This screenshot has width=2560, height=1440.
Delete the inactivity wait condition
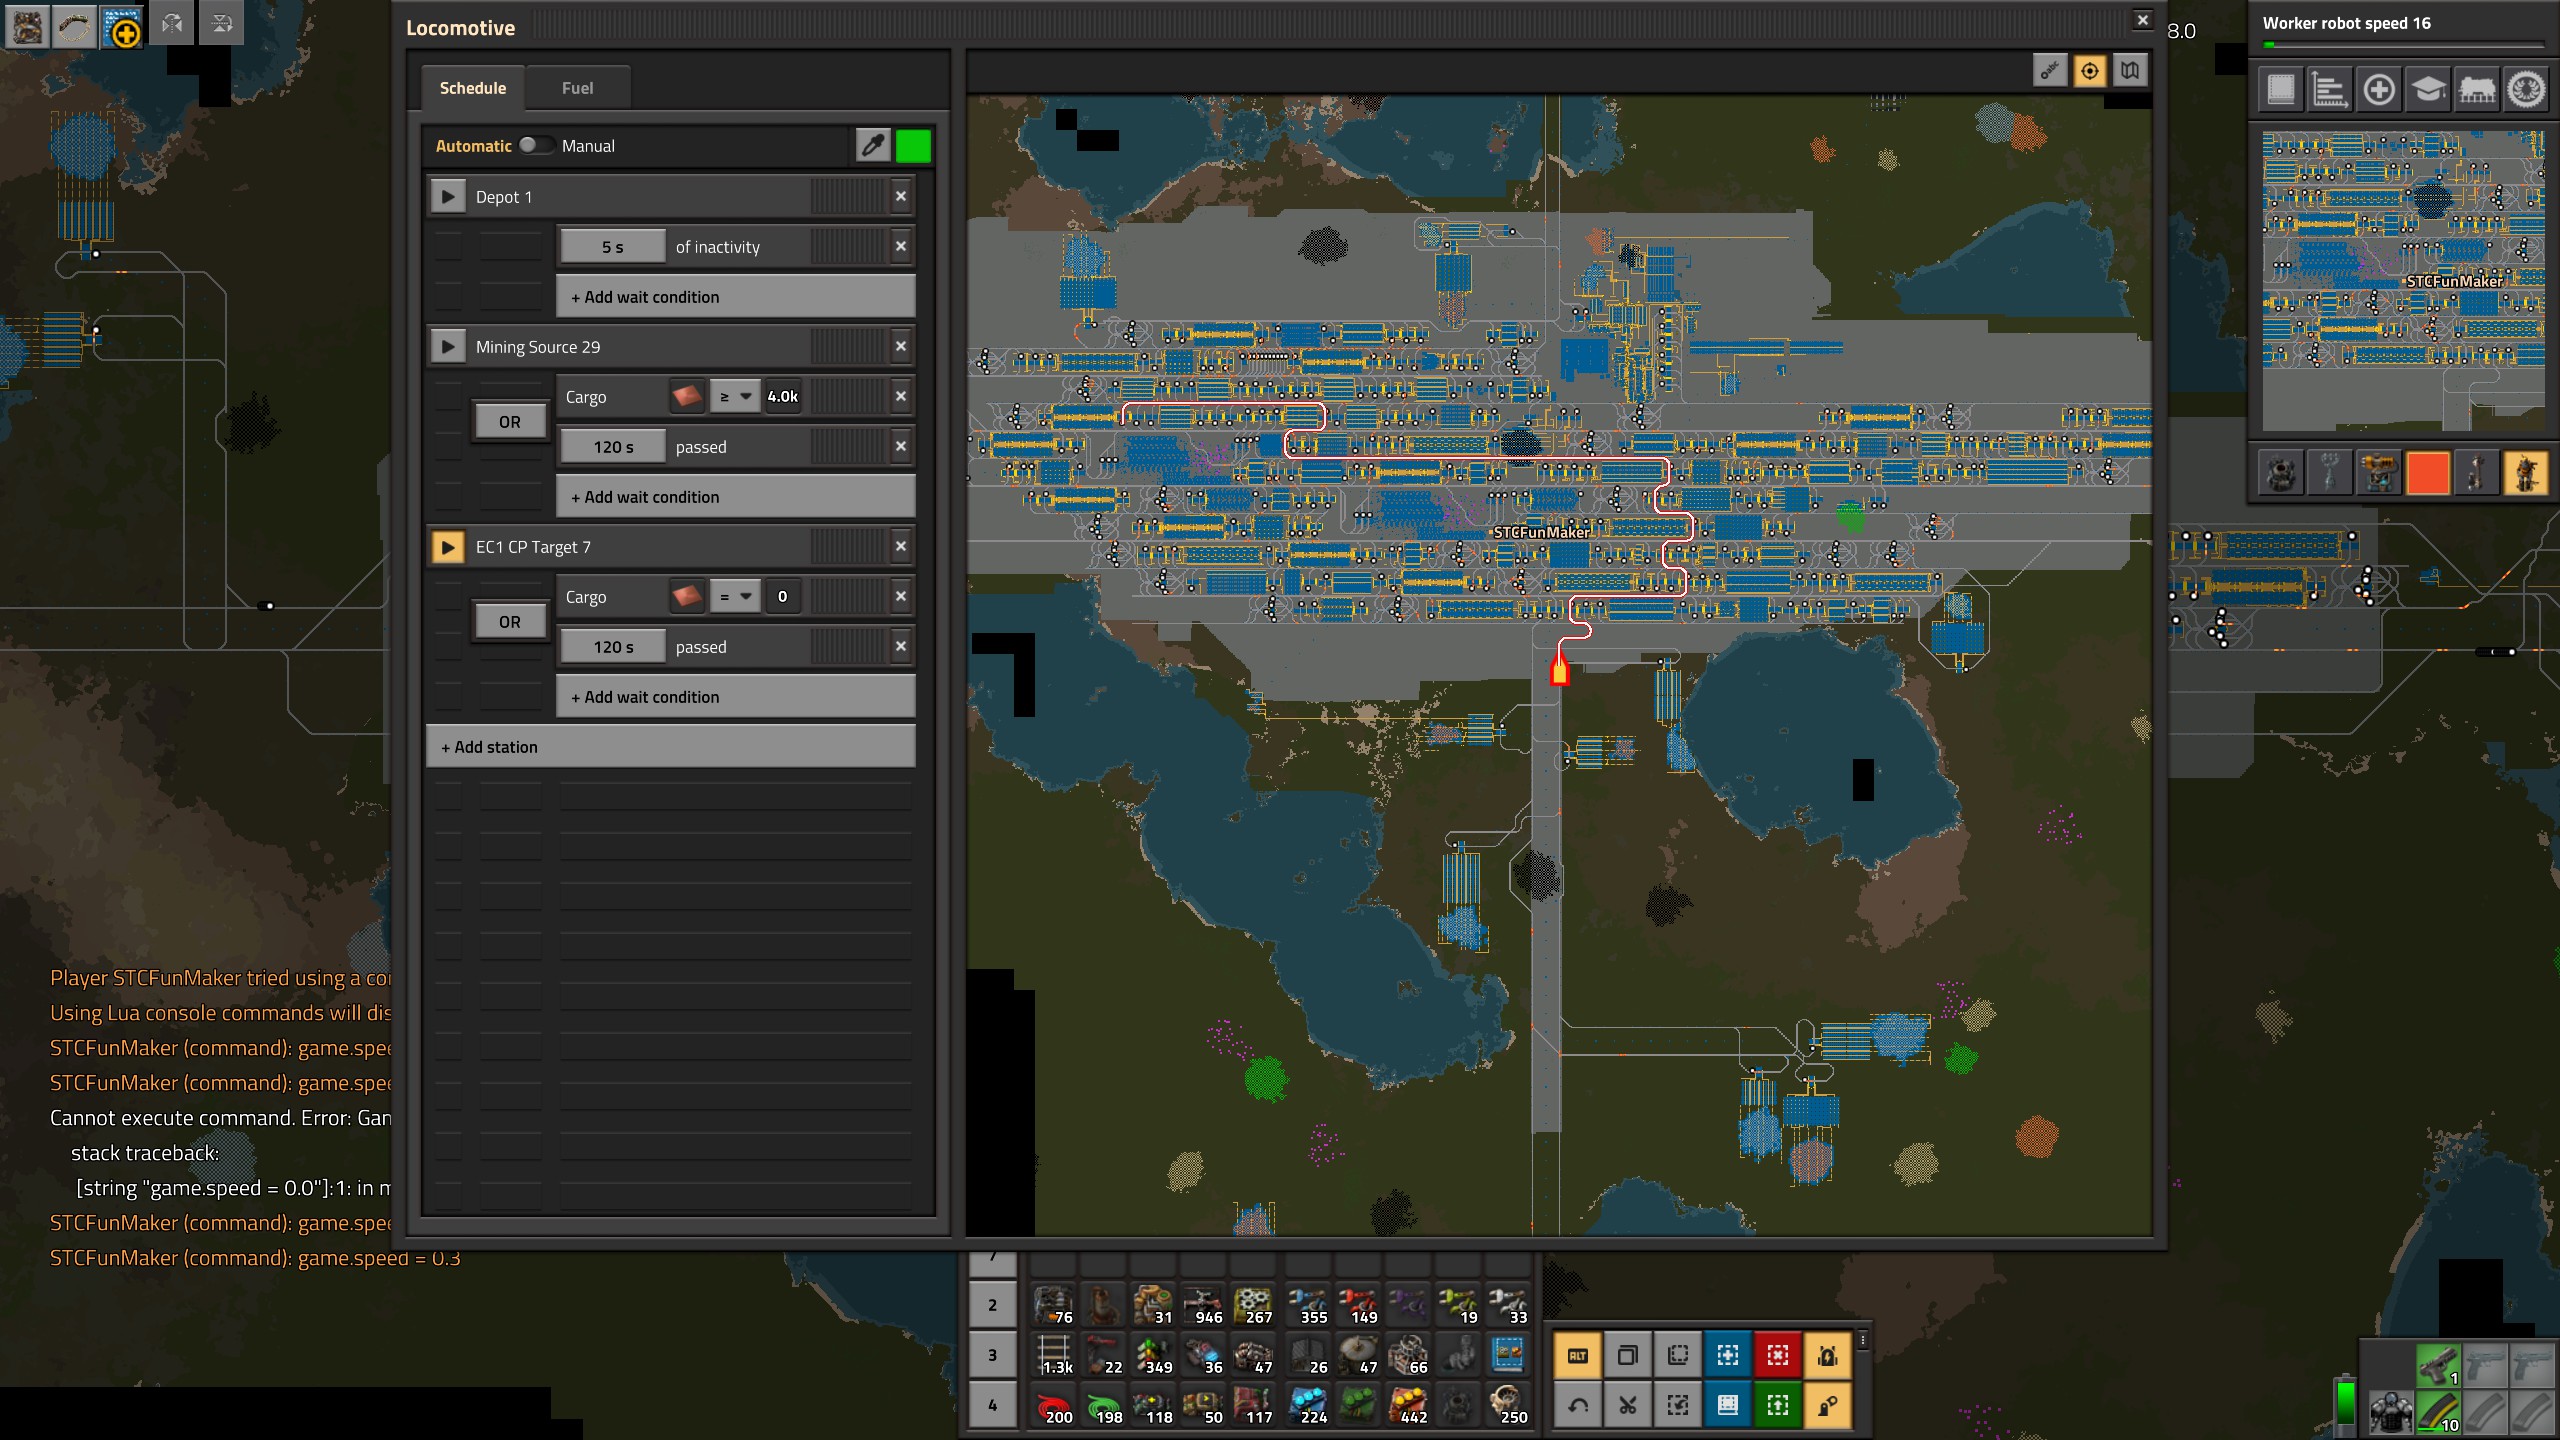pos(901,247)
